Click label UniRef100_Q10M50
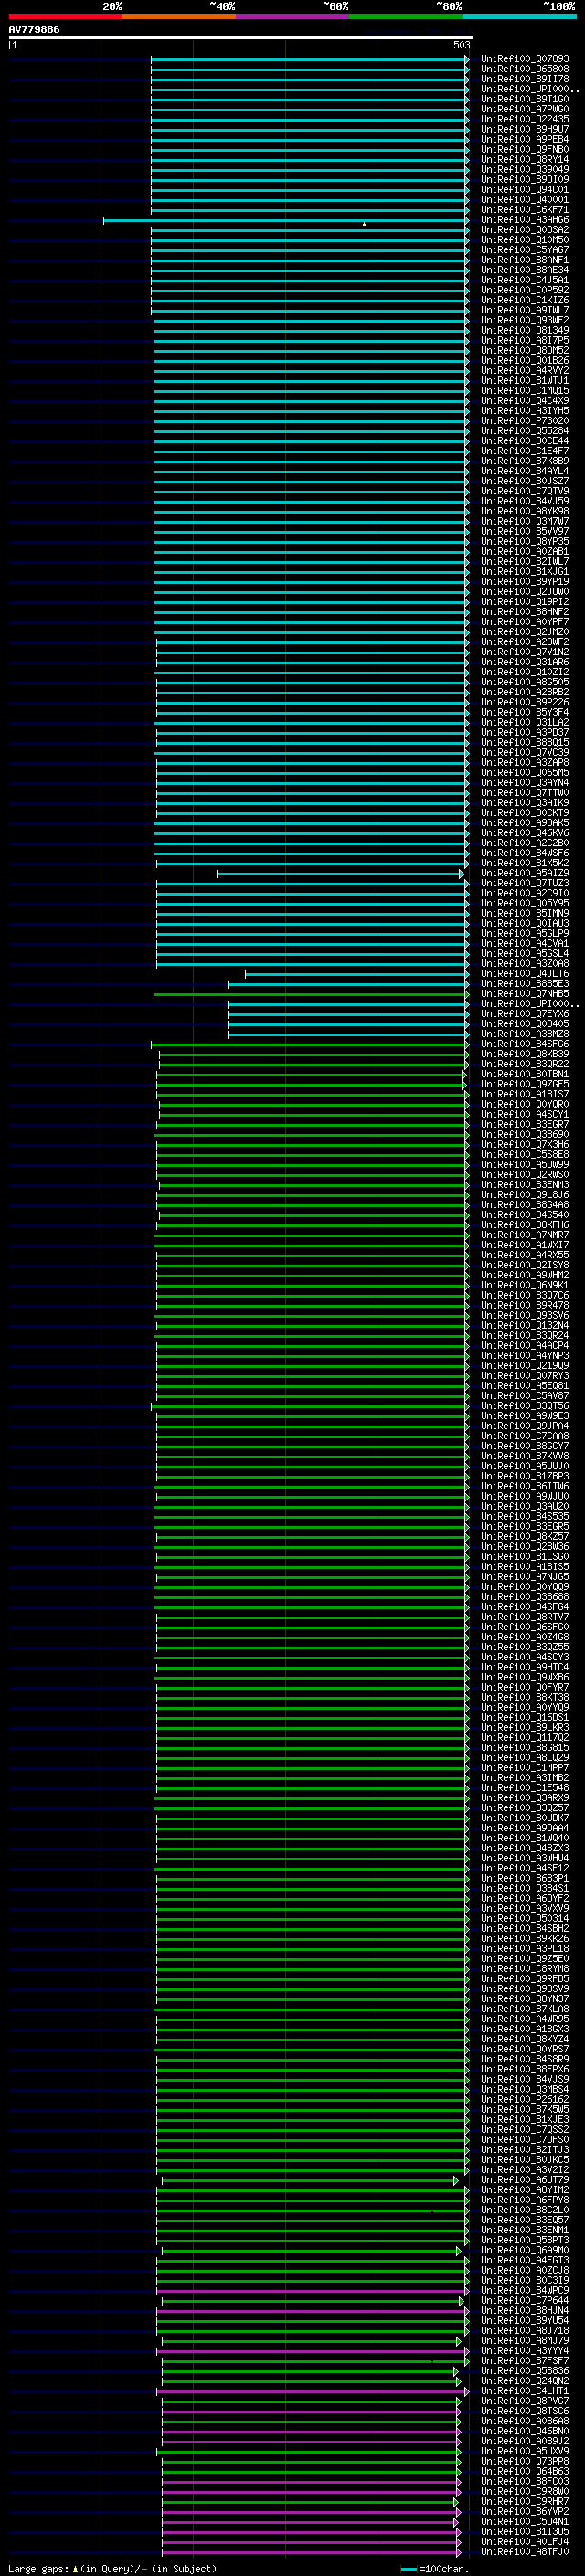This screenshot has width=585, height=2576. pos(525,240)
